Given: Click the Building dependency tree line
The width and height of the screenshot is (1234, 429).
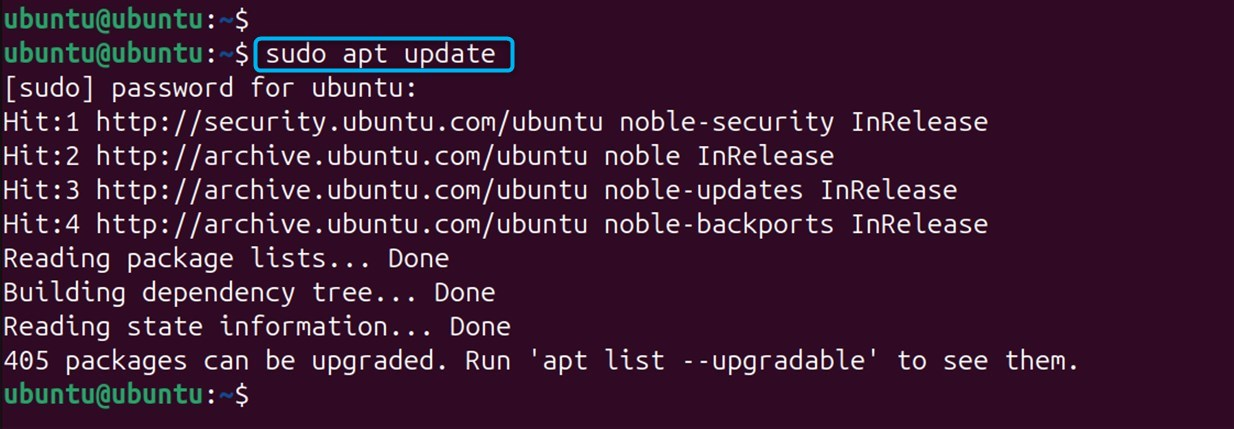Looking at the screenshot, I should click(x=249, y=292).
